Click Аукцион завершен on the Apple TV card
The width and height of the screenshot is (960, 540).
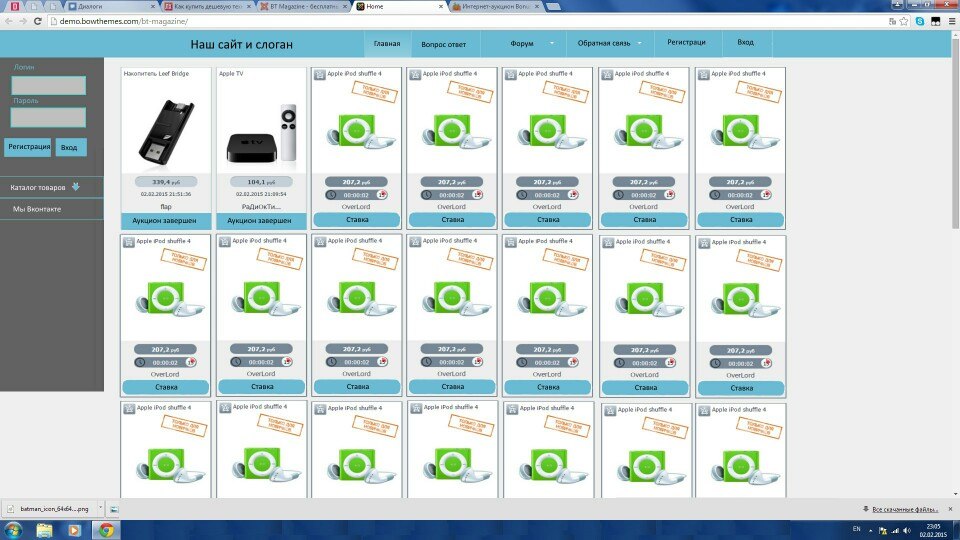click(x=261, y=220)
